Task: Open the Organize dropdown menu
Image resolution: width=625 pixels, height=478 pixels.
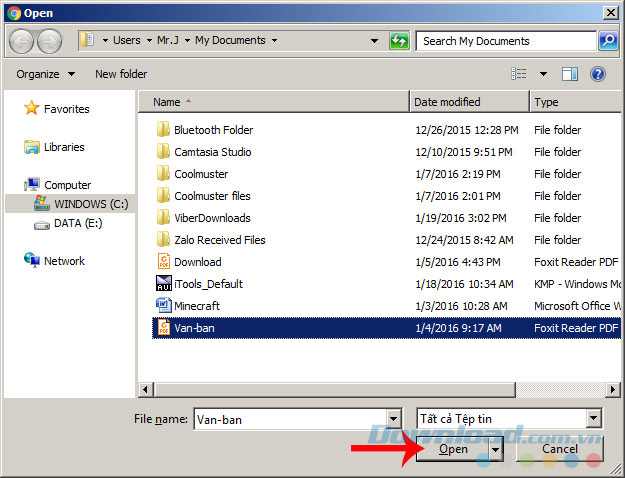Action: [x=46, y=74]
